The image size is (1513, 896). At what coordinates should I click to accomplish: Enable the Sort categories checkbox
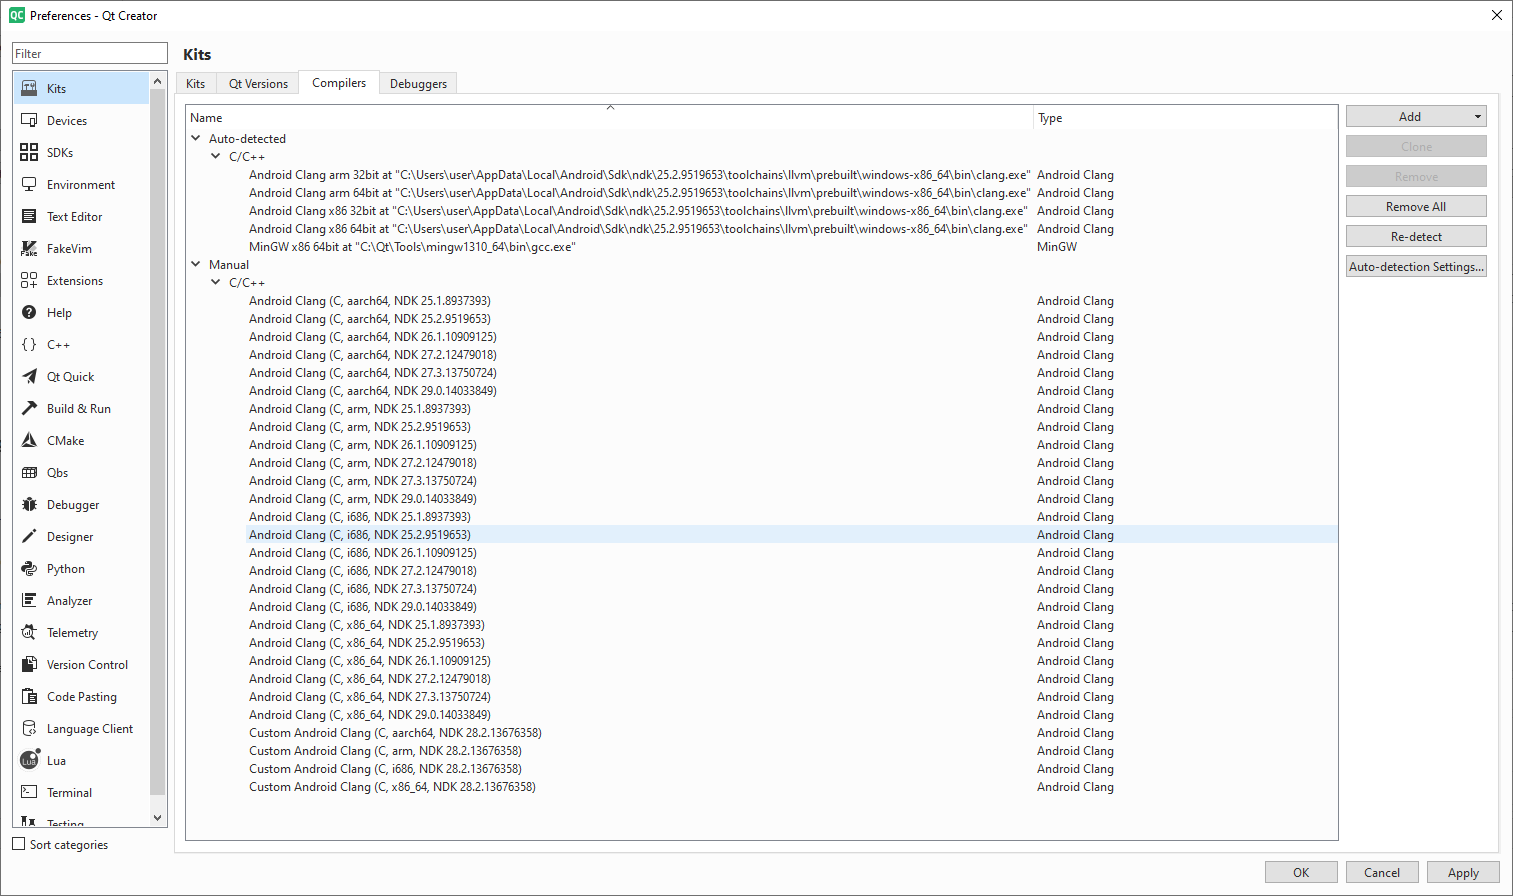click(18, 844)
